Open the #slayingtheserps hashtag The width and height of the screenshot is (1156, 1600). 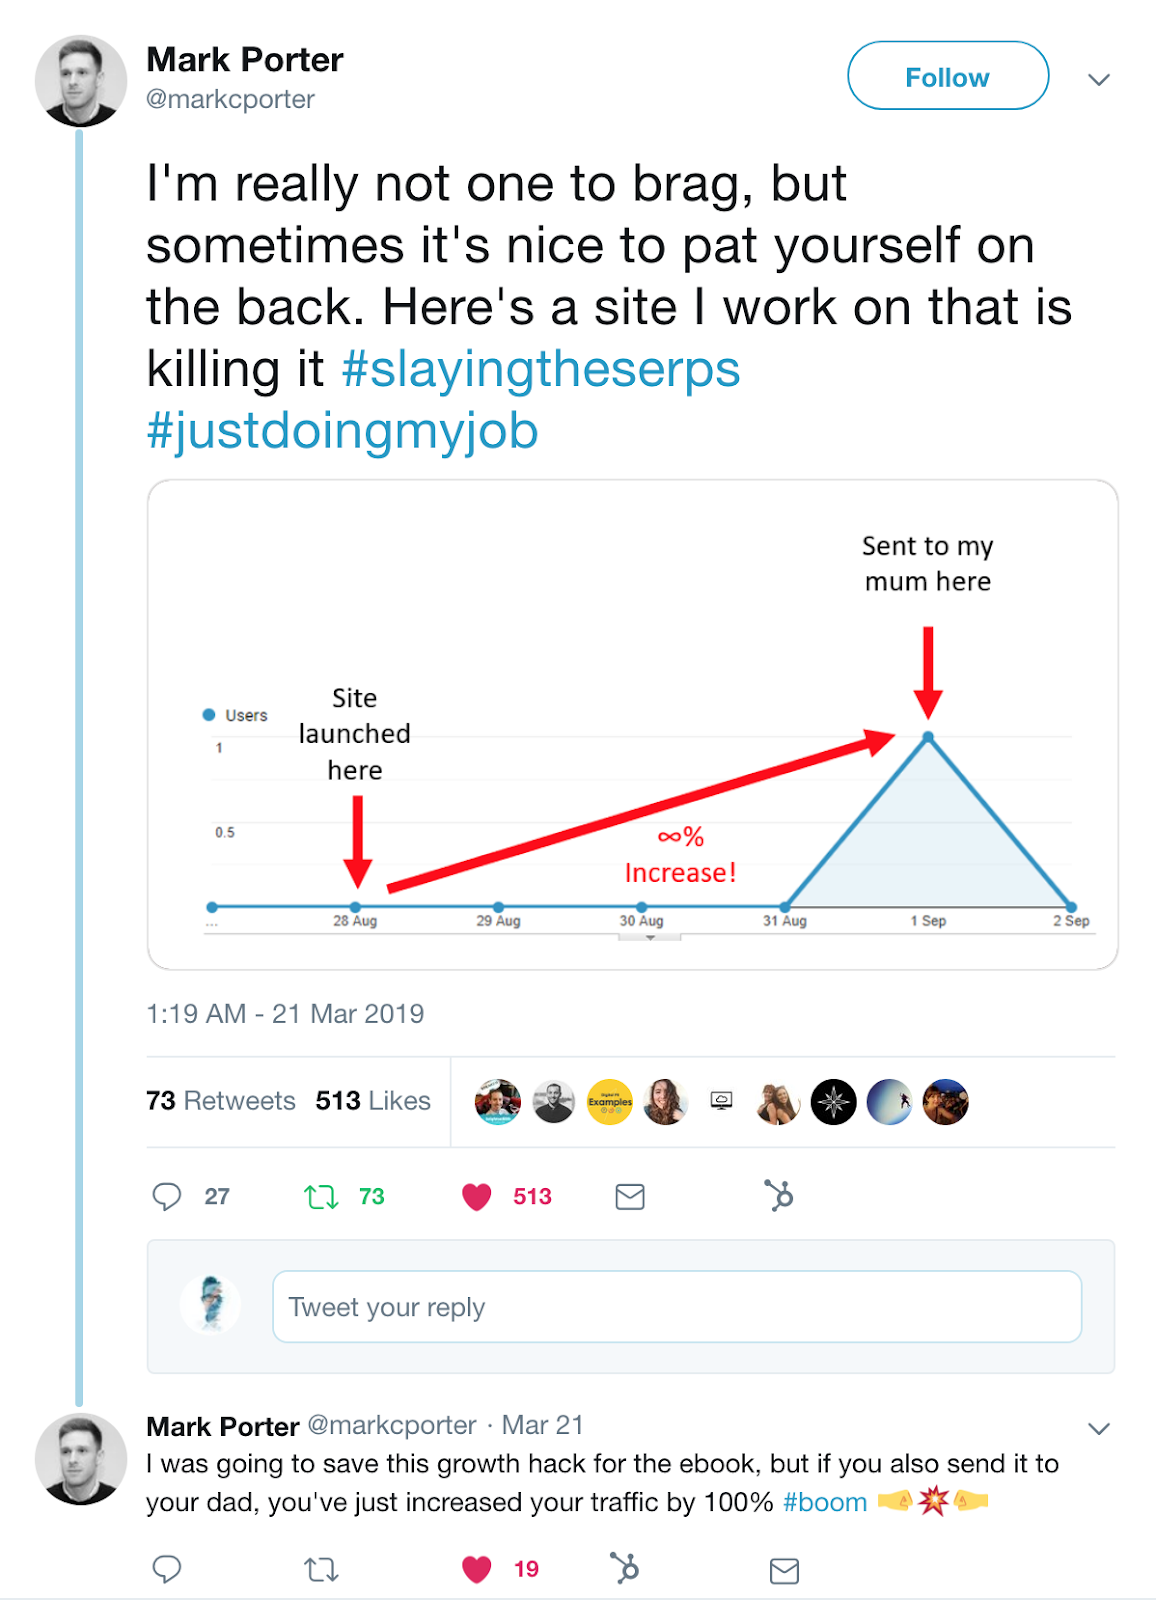(x=540, y=369)
